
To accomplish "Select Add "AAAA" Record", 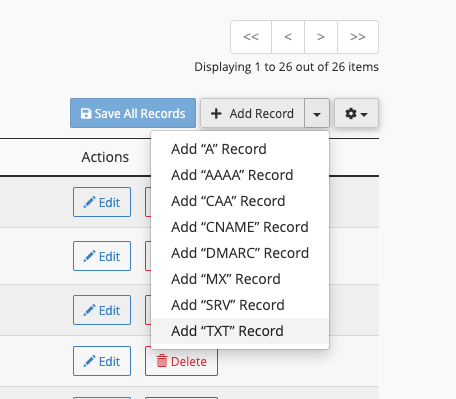I will pos(240,175).
